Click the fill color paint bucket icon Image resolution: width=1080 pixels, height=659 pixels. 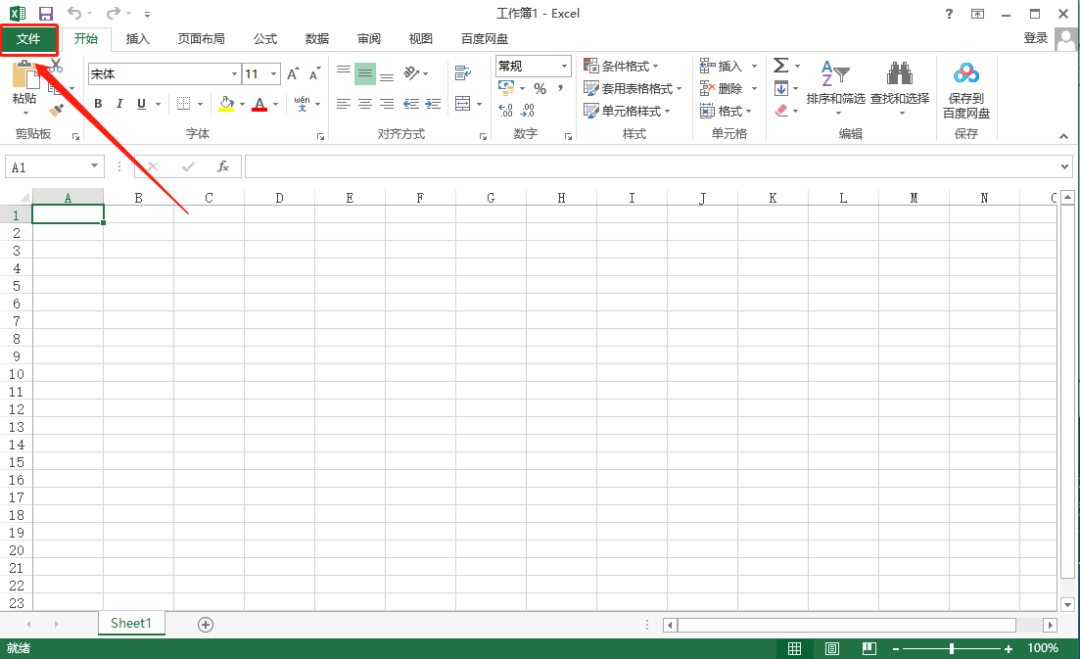(226, 104)
